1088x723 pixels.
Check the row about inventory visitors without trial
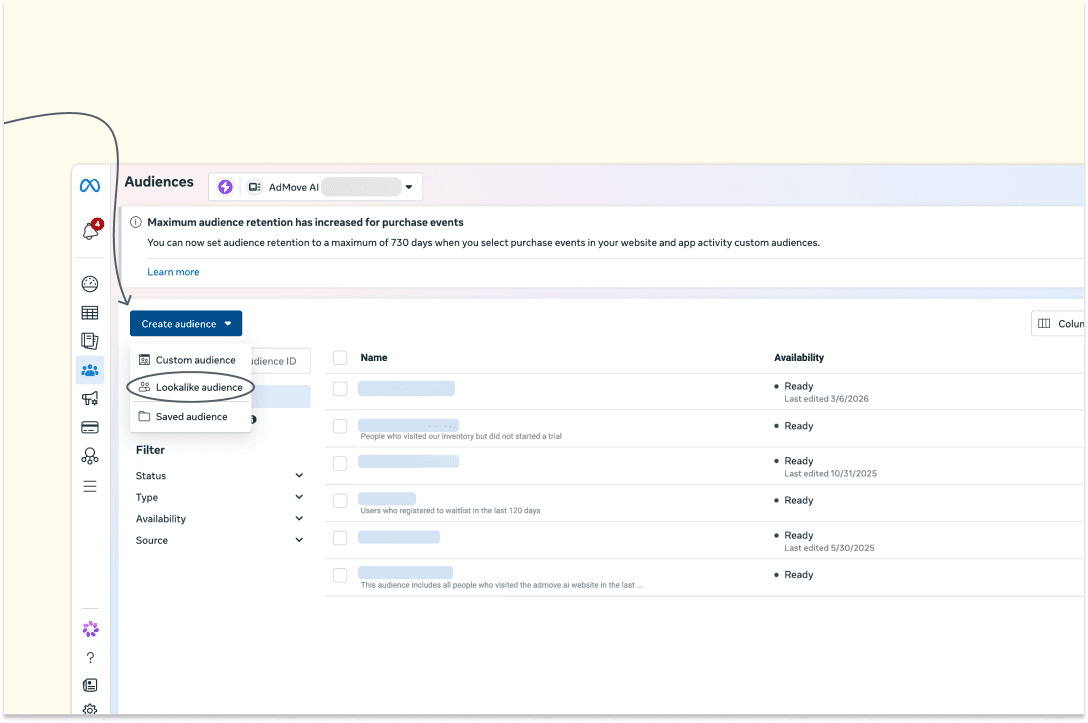pos(340,426)
